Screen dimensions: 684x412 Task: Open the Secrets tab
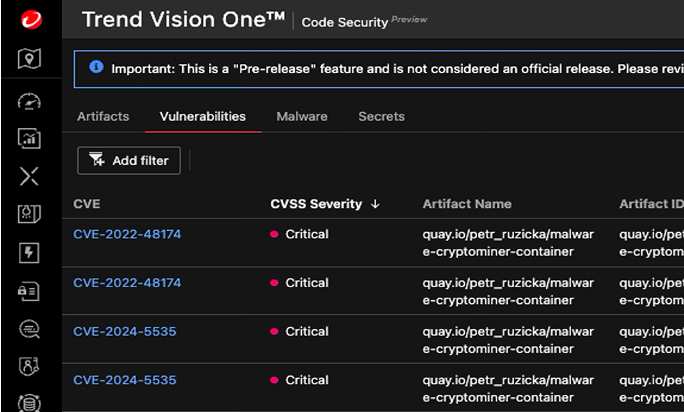(381, 116)
